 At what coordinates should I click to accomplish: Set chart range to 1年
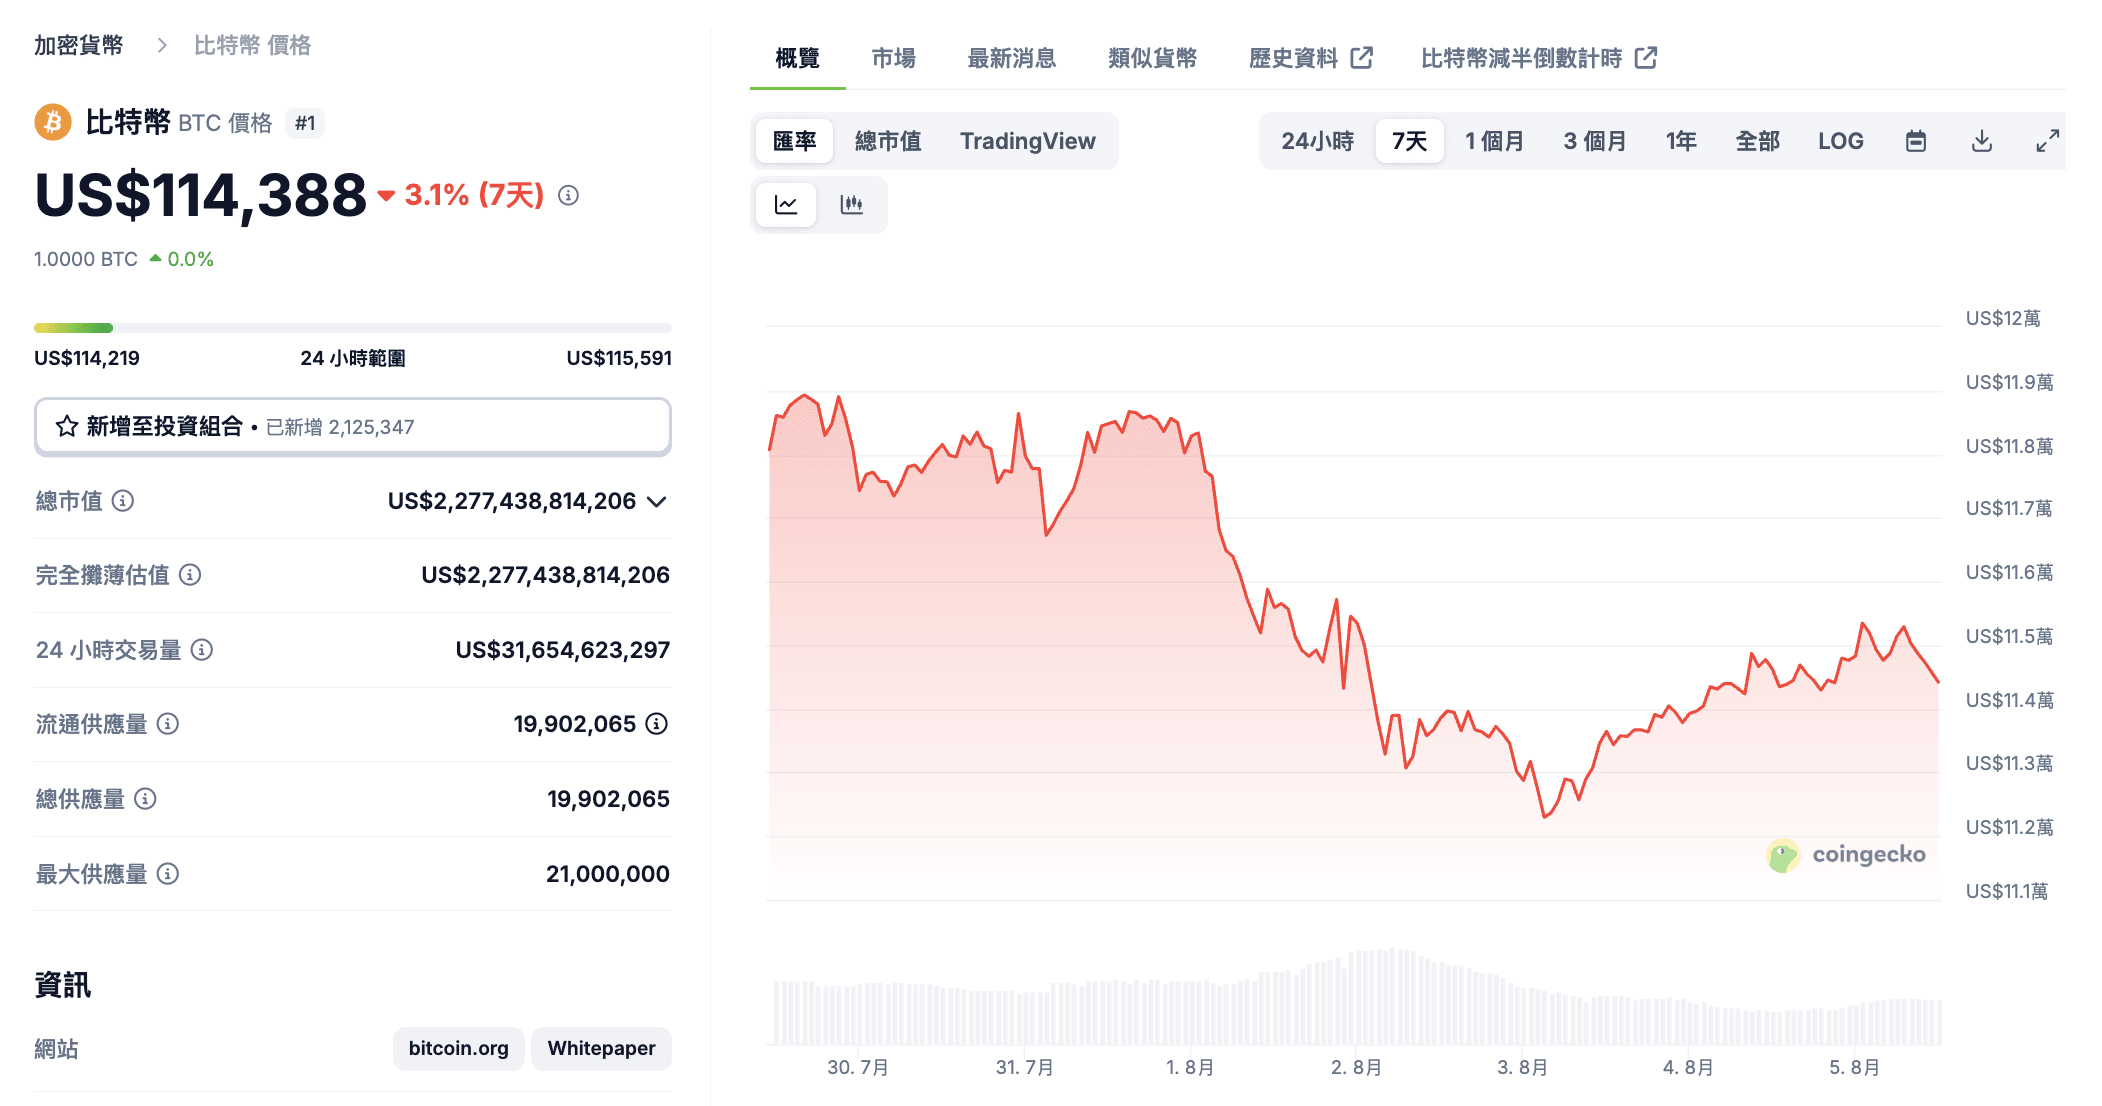[1681, 141]
